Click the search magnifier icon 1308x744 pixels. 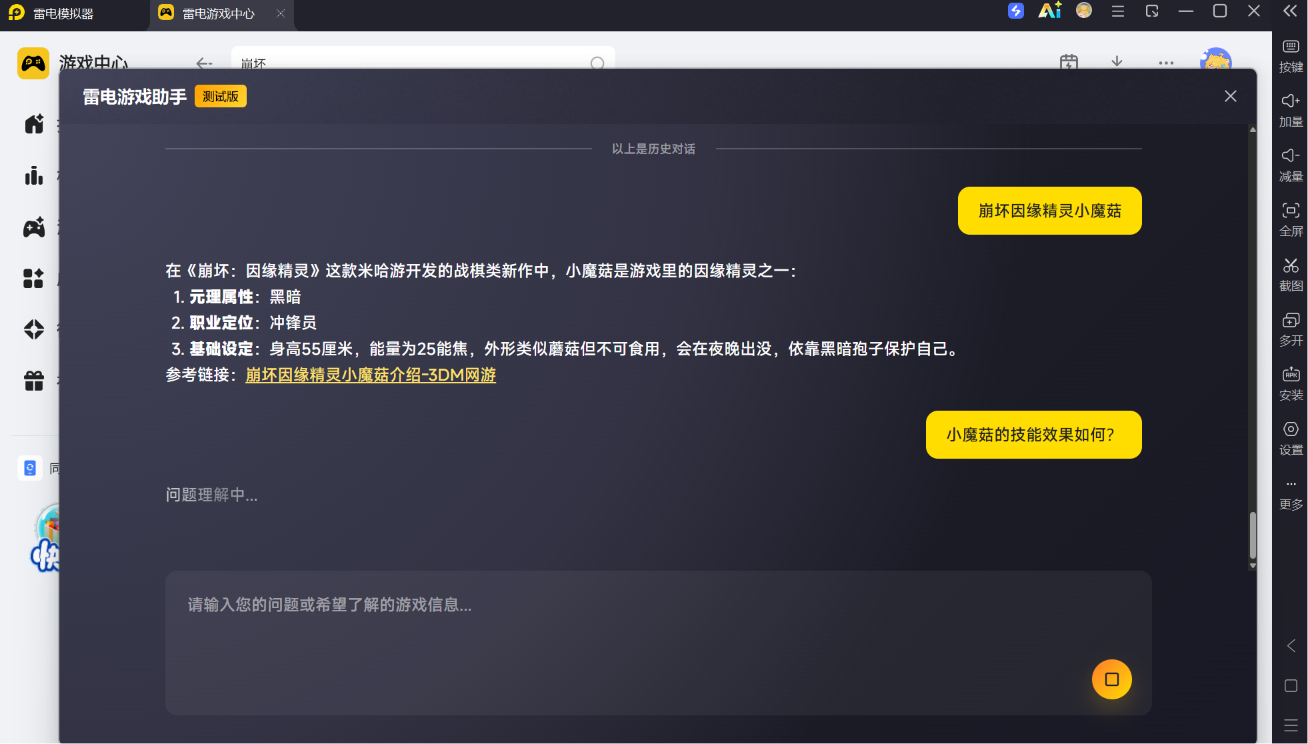click(x=597, y=63)
